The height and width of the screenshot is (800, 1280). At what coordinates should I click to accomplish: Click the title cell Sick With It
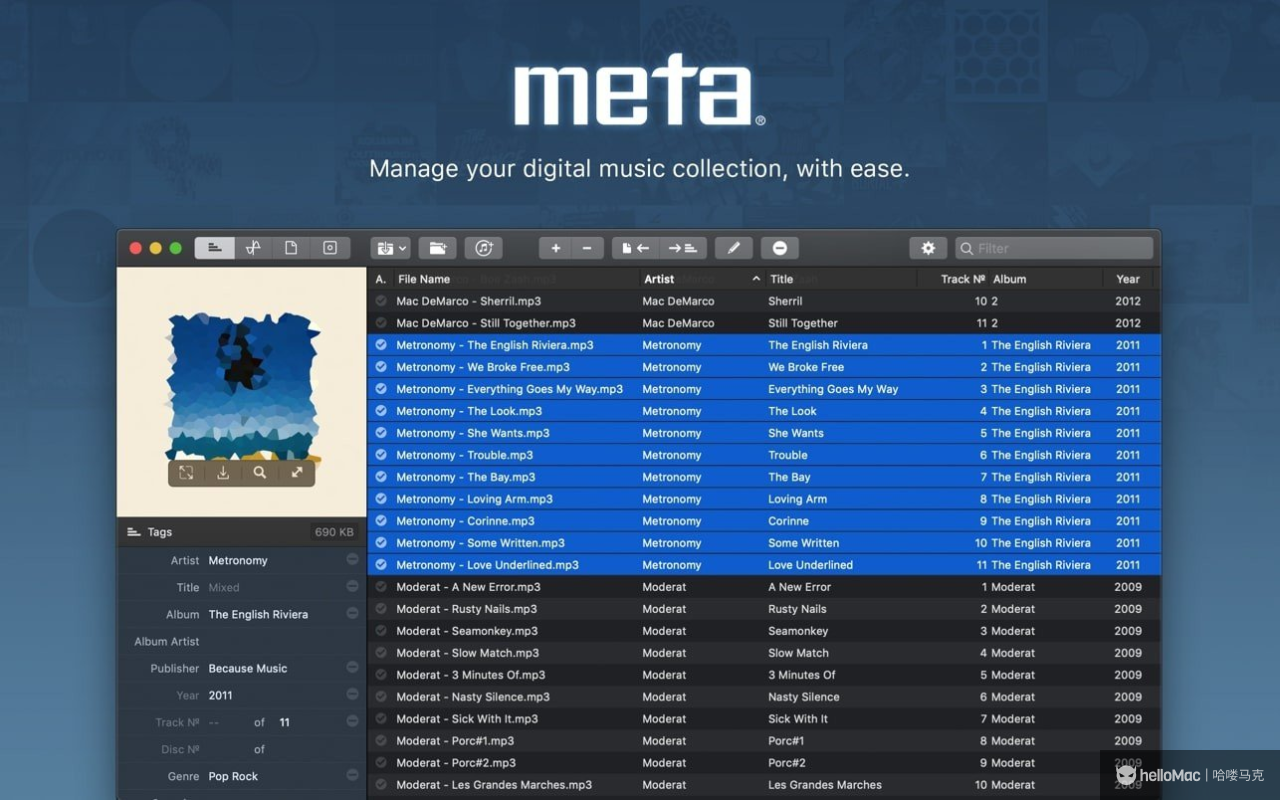coord(798,719)
